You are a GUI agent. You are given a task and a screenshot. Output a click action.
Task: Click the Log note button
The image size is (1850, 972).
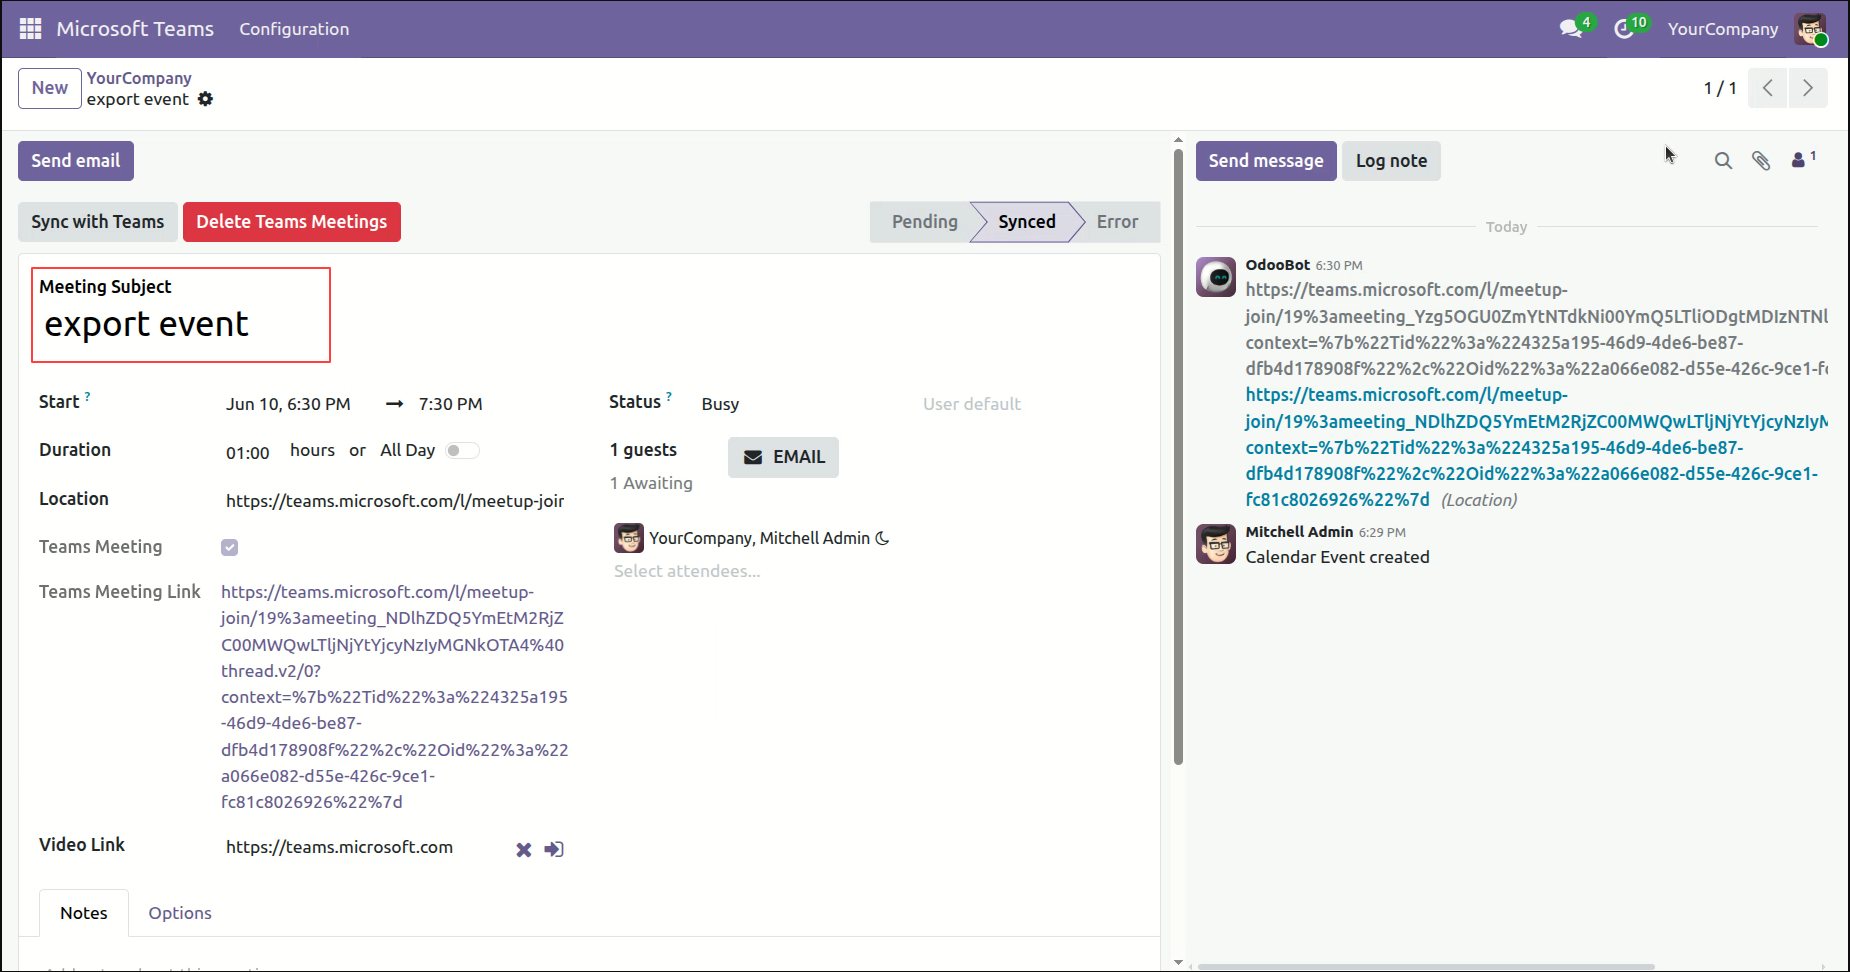point(1391,161)
